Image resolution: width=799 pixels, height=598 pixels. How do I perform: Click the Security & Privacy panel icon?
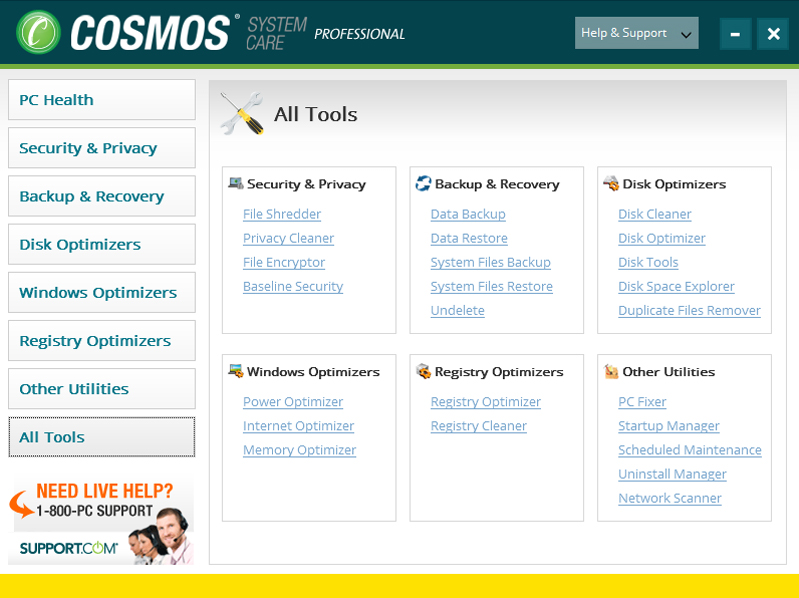click(235, 183)
